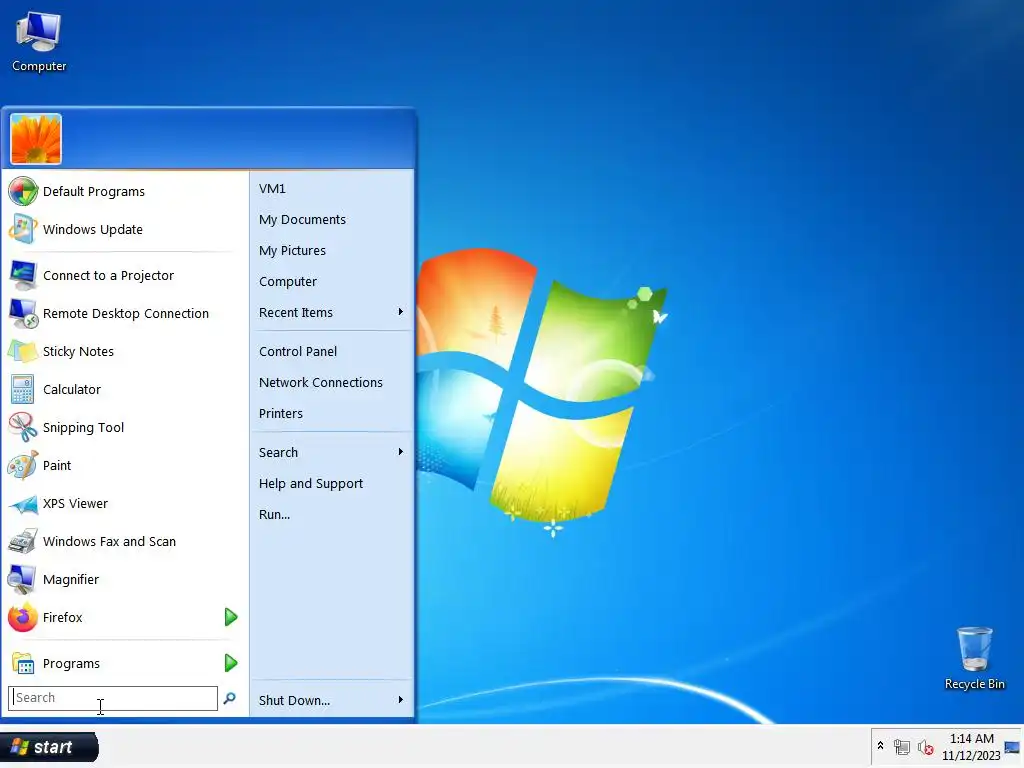This screenshot has height=768, width=1024.
Task: Click Snipping Tool text label
Action: (x=83, y=428)
